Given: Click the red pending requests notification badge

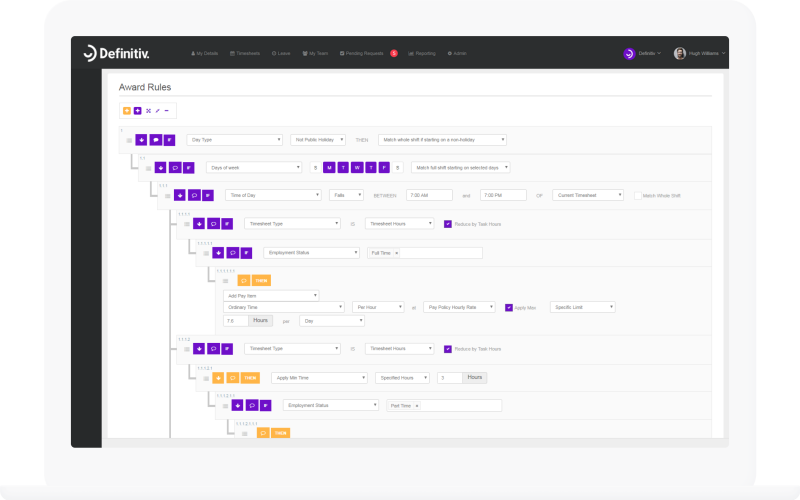Looking at the screenshot, I should [394, 53].
